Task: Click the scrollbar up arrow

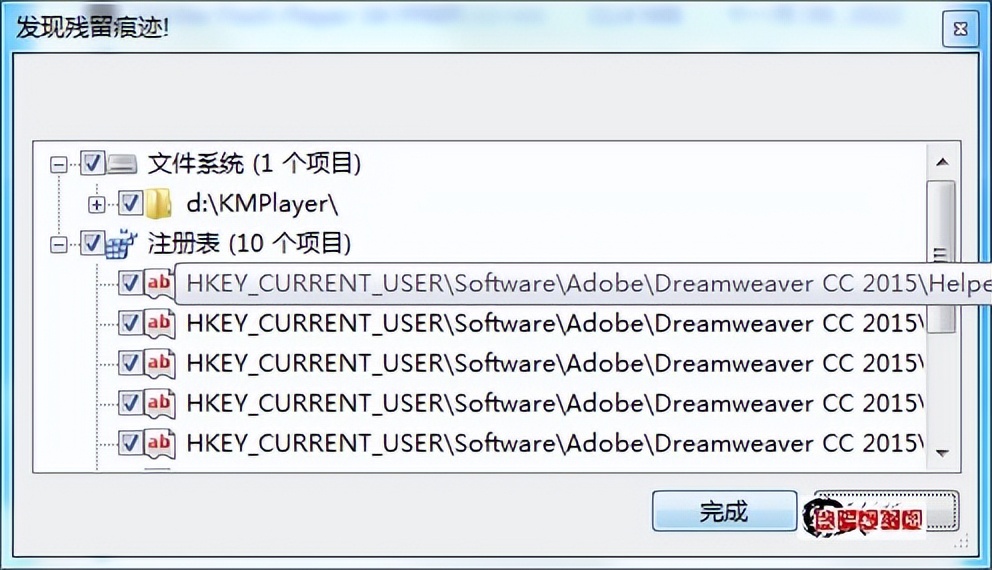Action: [942, 162]
